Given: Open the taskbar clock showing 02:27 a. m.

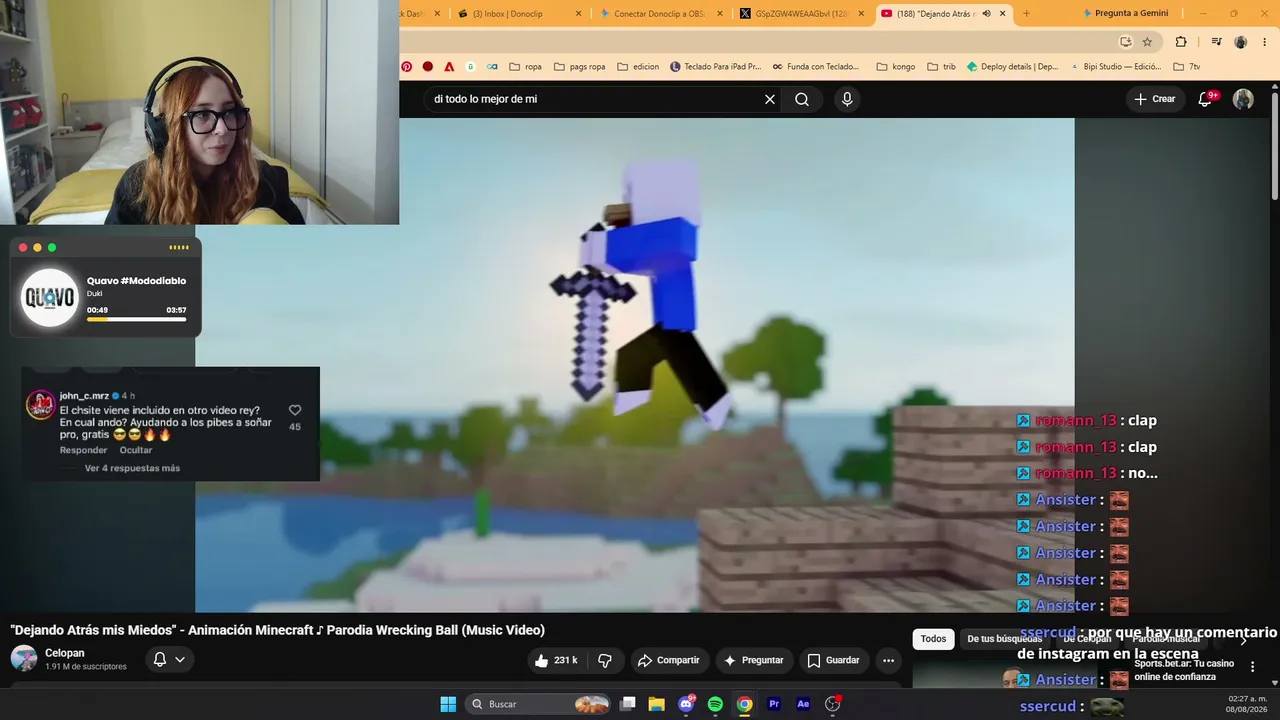Looking at the screenshot, I should pyautogui.click(x=1248, y=704).
